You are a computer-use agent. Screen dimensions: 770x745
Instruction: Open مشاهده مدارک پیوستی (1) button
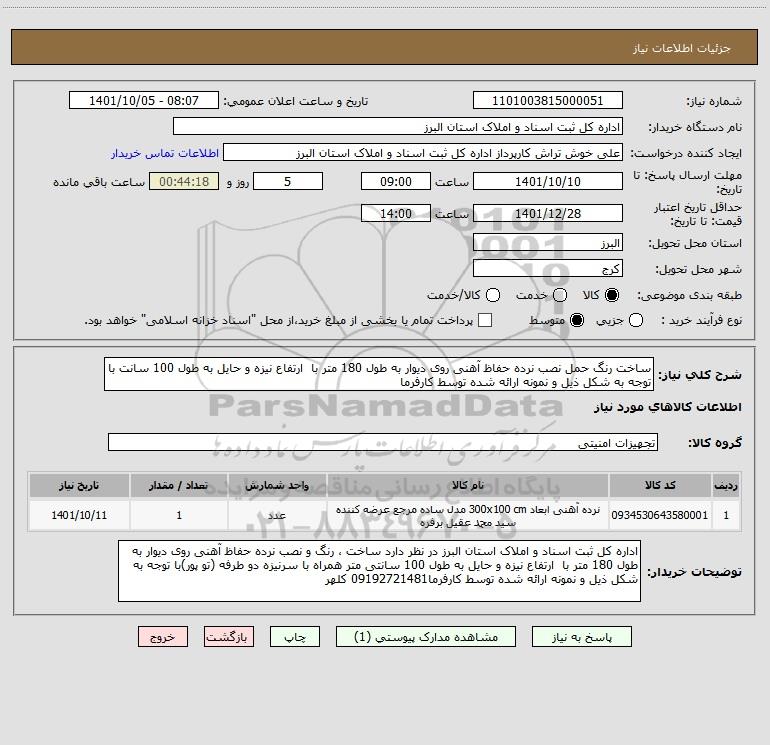pyautogui.click(x=426, y=637)
